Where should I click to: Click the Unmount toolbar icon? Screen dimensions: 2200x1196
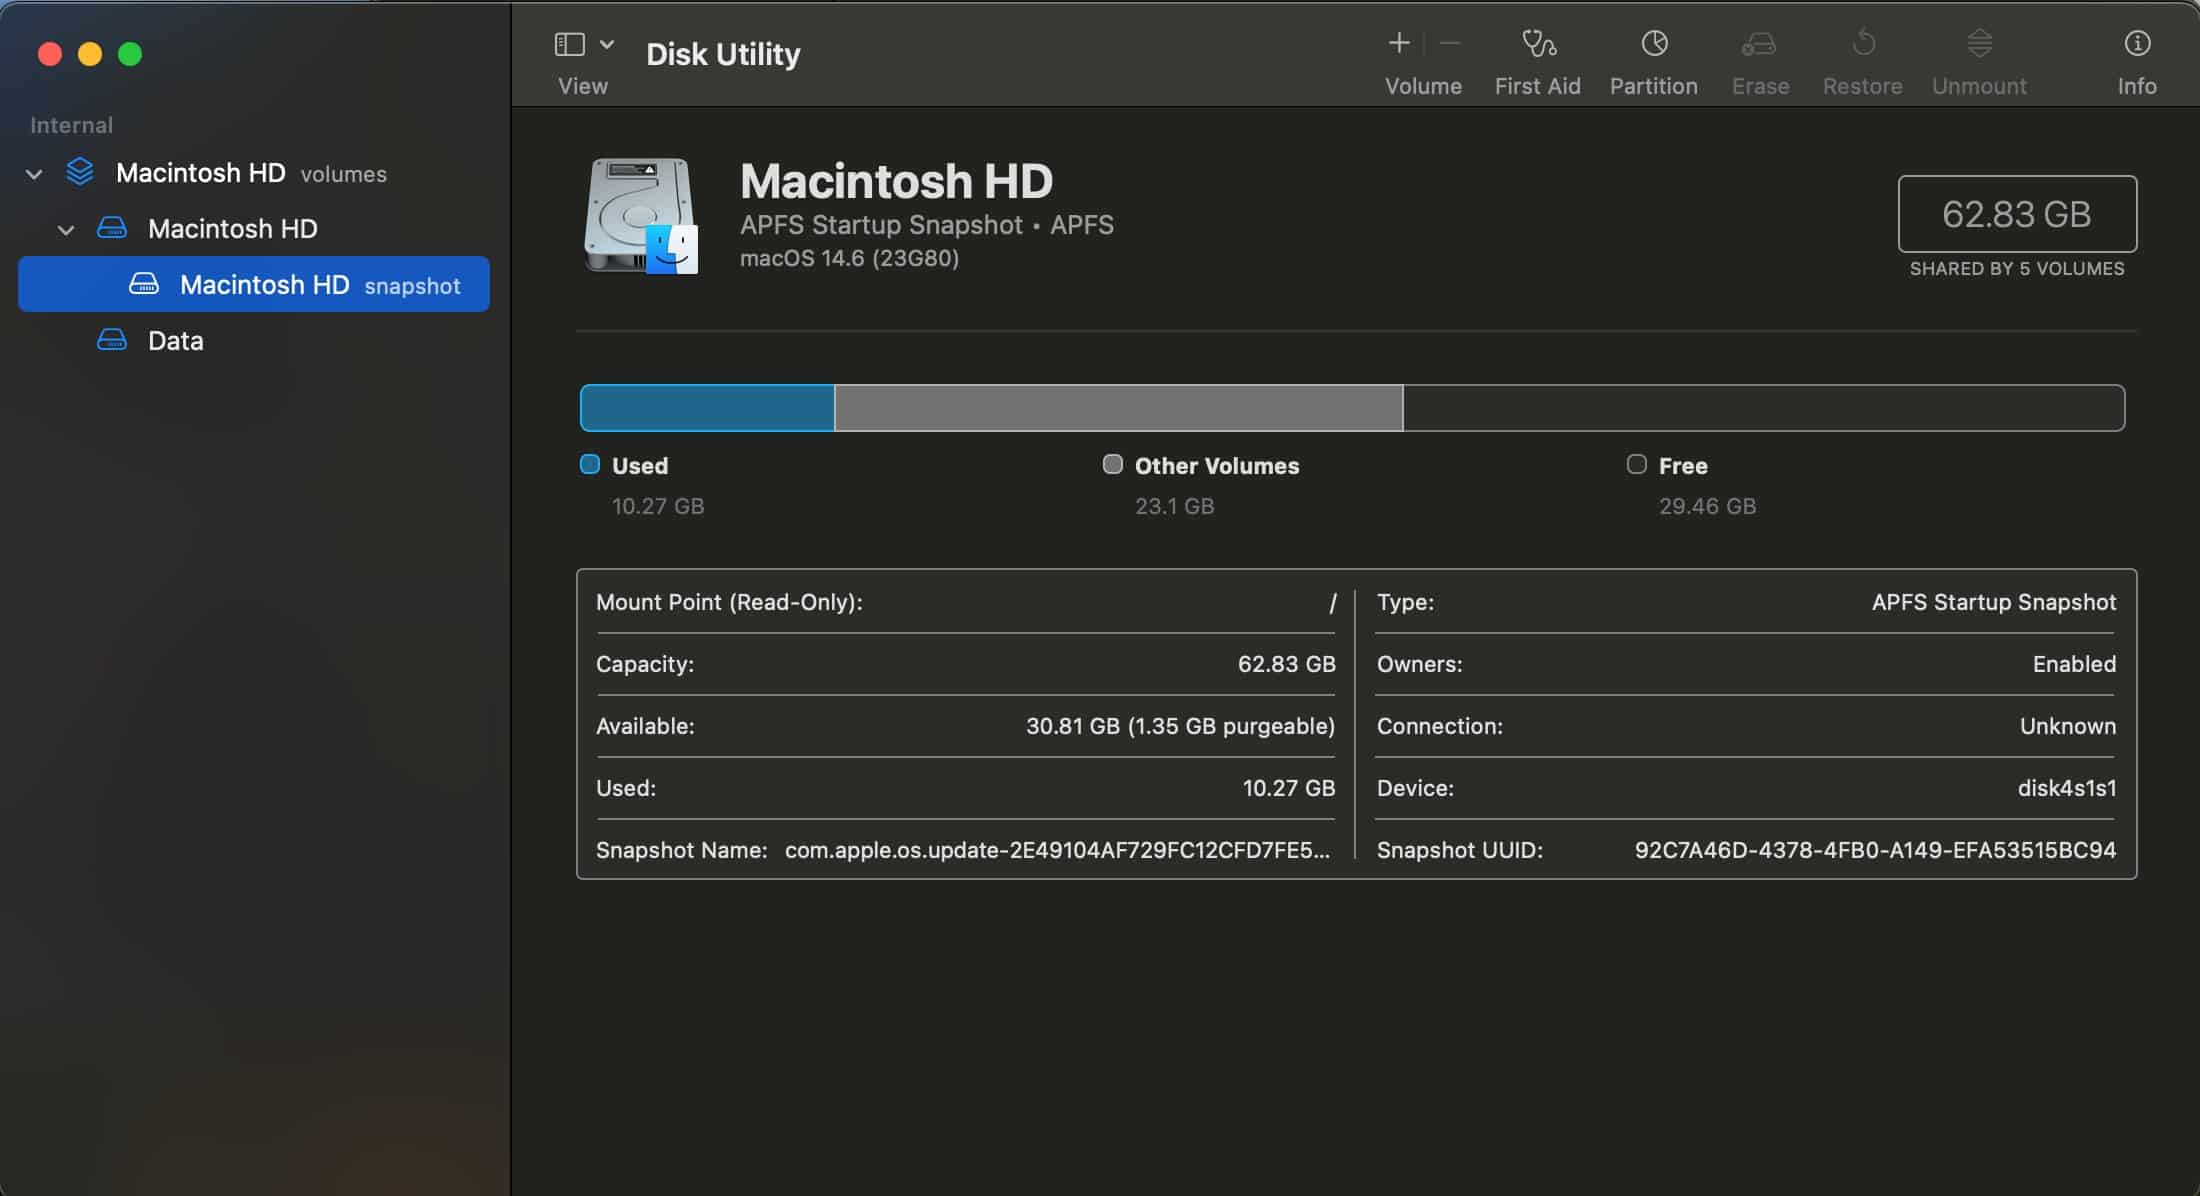(x=1979, y=43)
